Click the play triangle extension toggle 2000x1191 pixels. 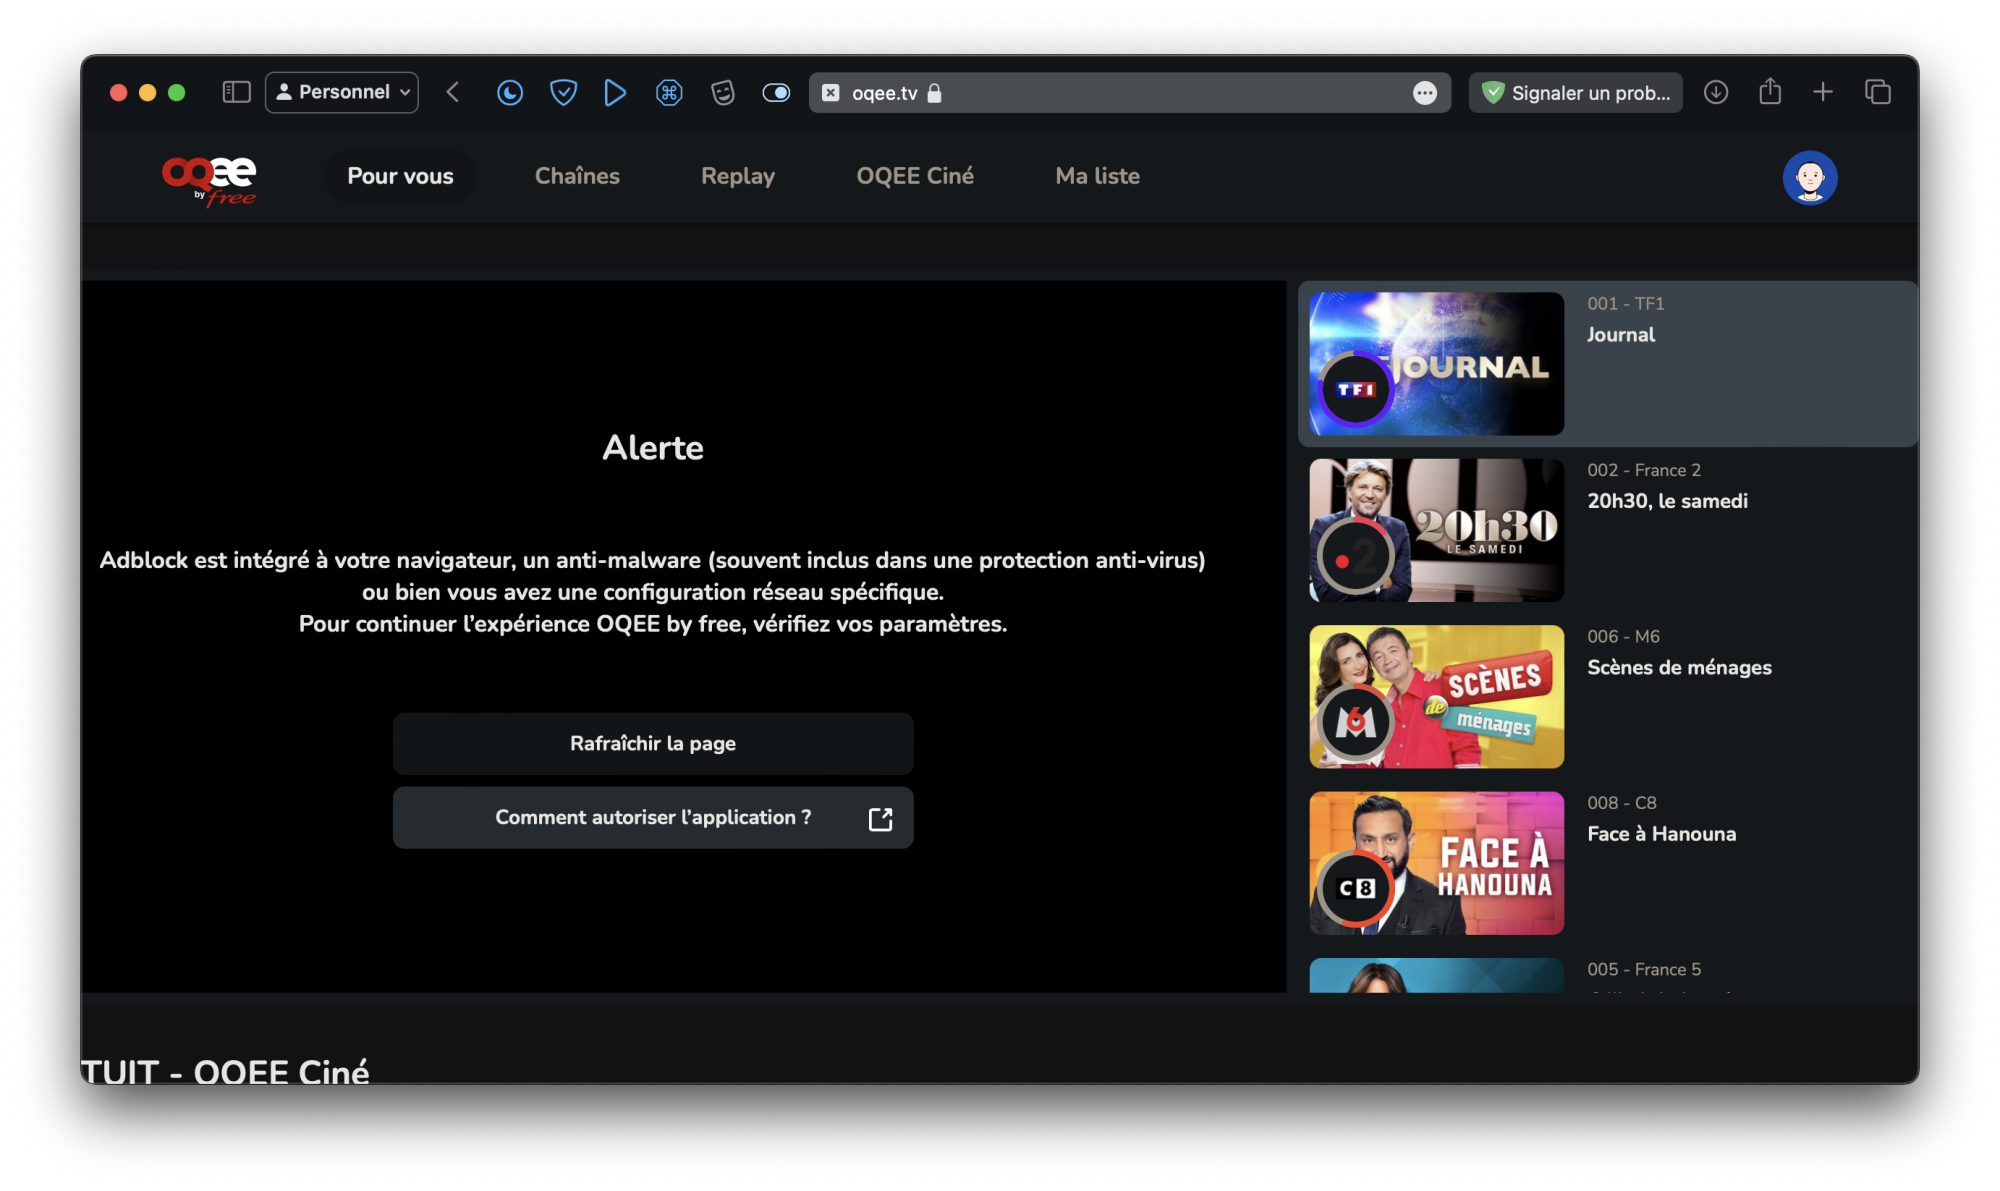[615, 92]
